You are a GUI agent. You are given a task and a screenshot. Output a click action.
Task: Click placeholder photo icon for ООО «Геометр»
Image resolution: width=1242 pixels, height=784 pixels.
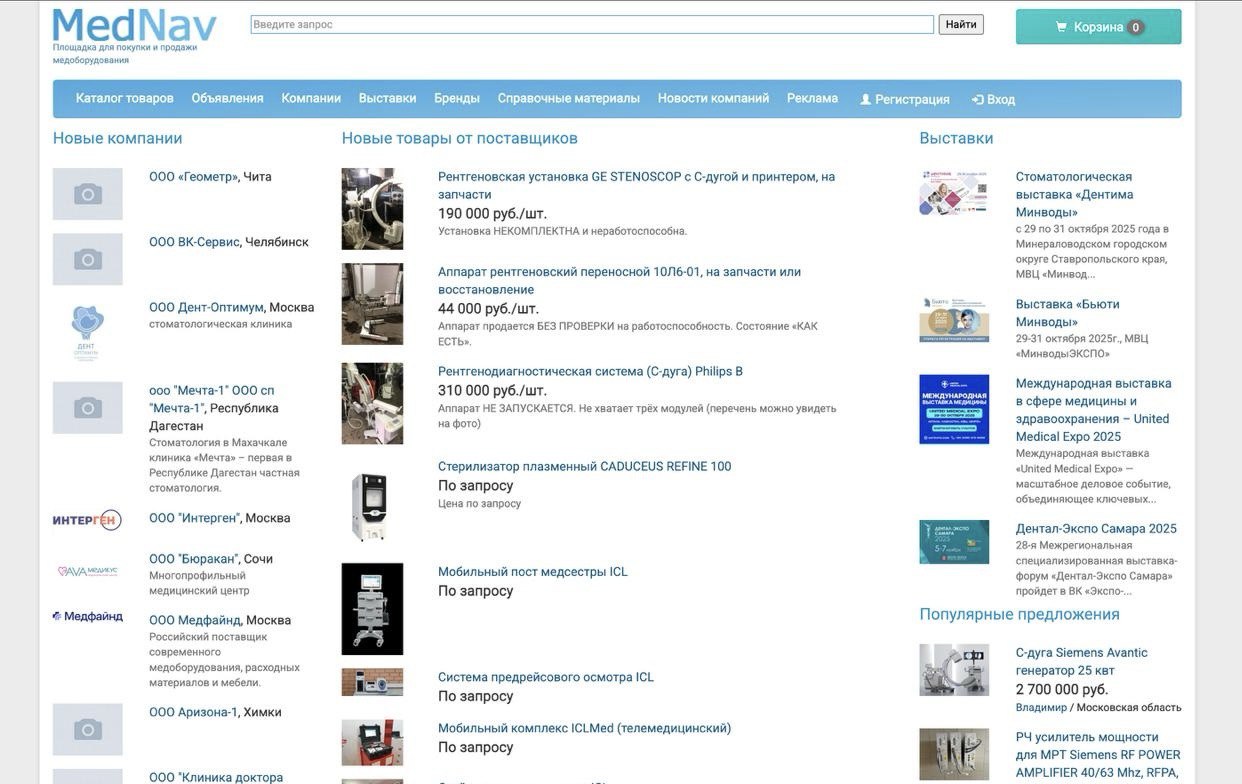point(88,194)
